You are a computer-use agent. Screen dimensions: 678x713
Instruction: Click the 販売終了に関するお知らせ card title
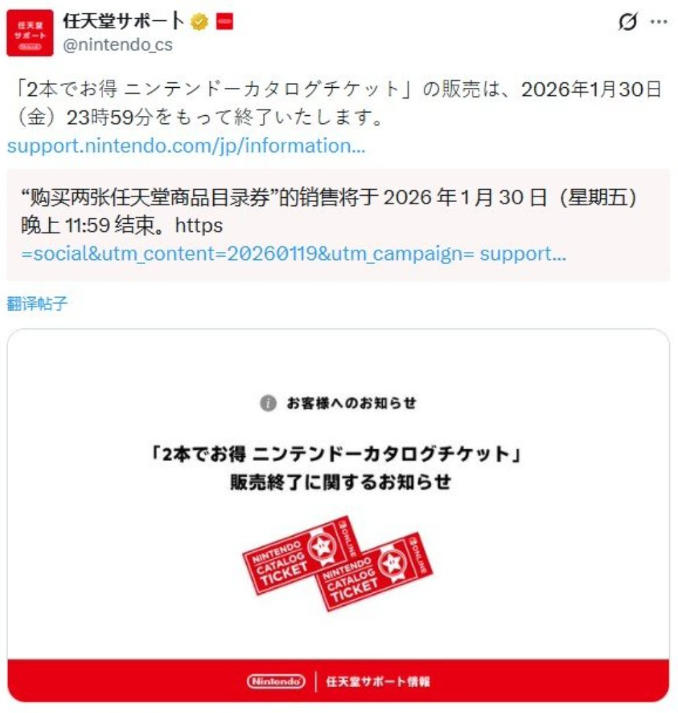tap(340, 482)
